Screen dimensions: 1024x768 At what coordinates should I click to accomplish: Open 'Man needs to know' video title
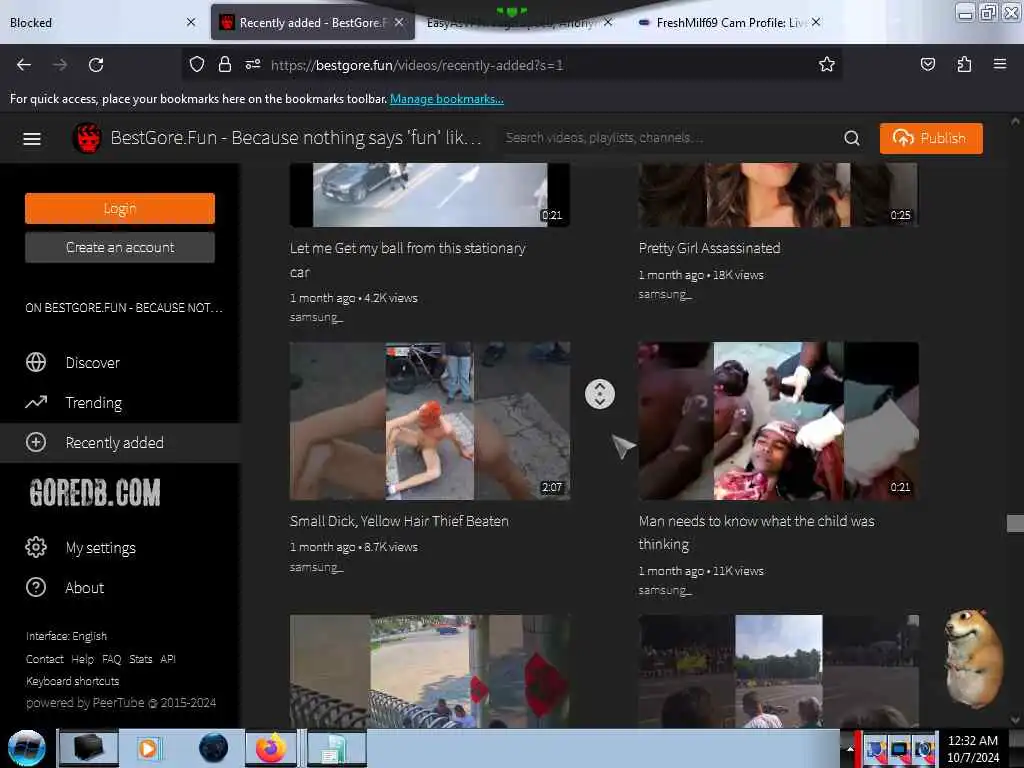[x=756, y=532]
